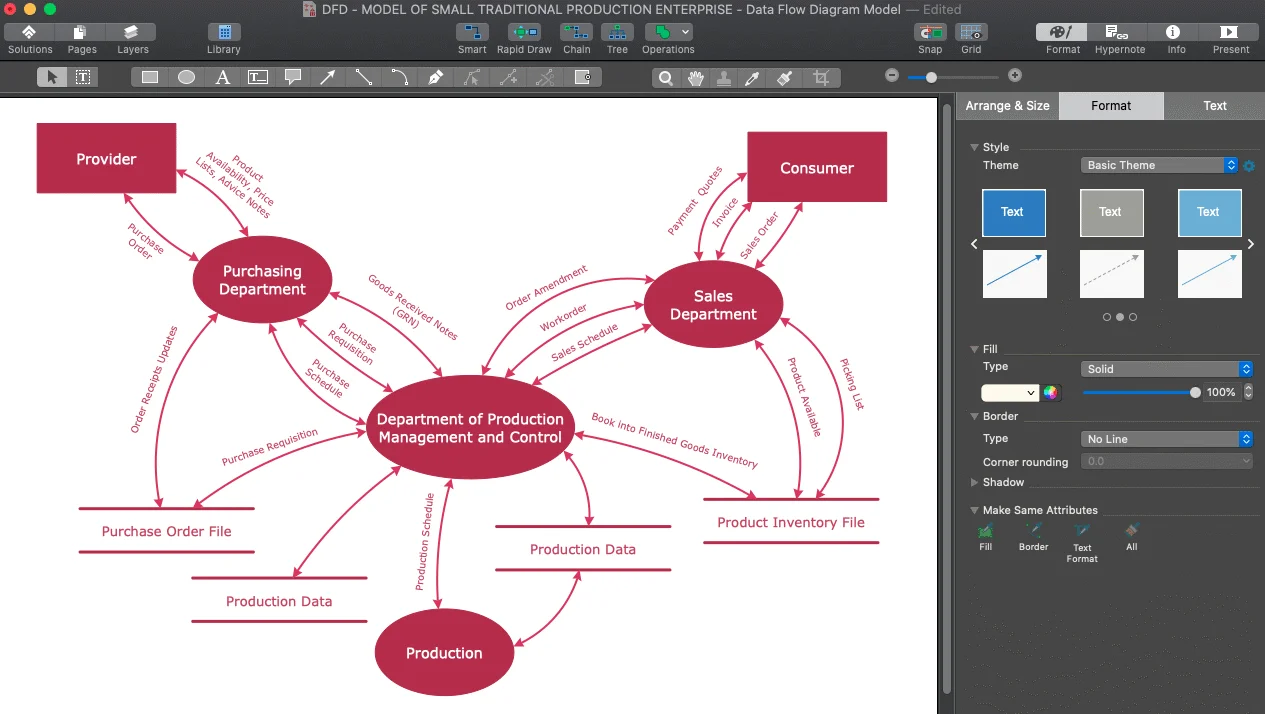The height and width of the screenshot is (714, 1265).
Task: Select the Production ellipse in the diagram
Action: [444, 653]
